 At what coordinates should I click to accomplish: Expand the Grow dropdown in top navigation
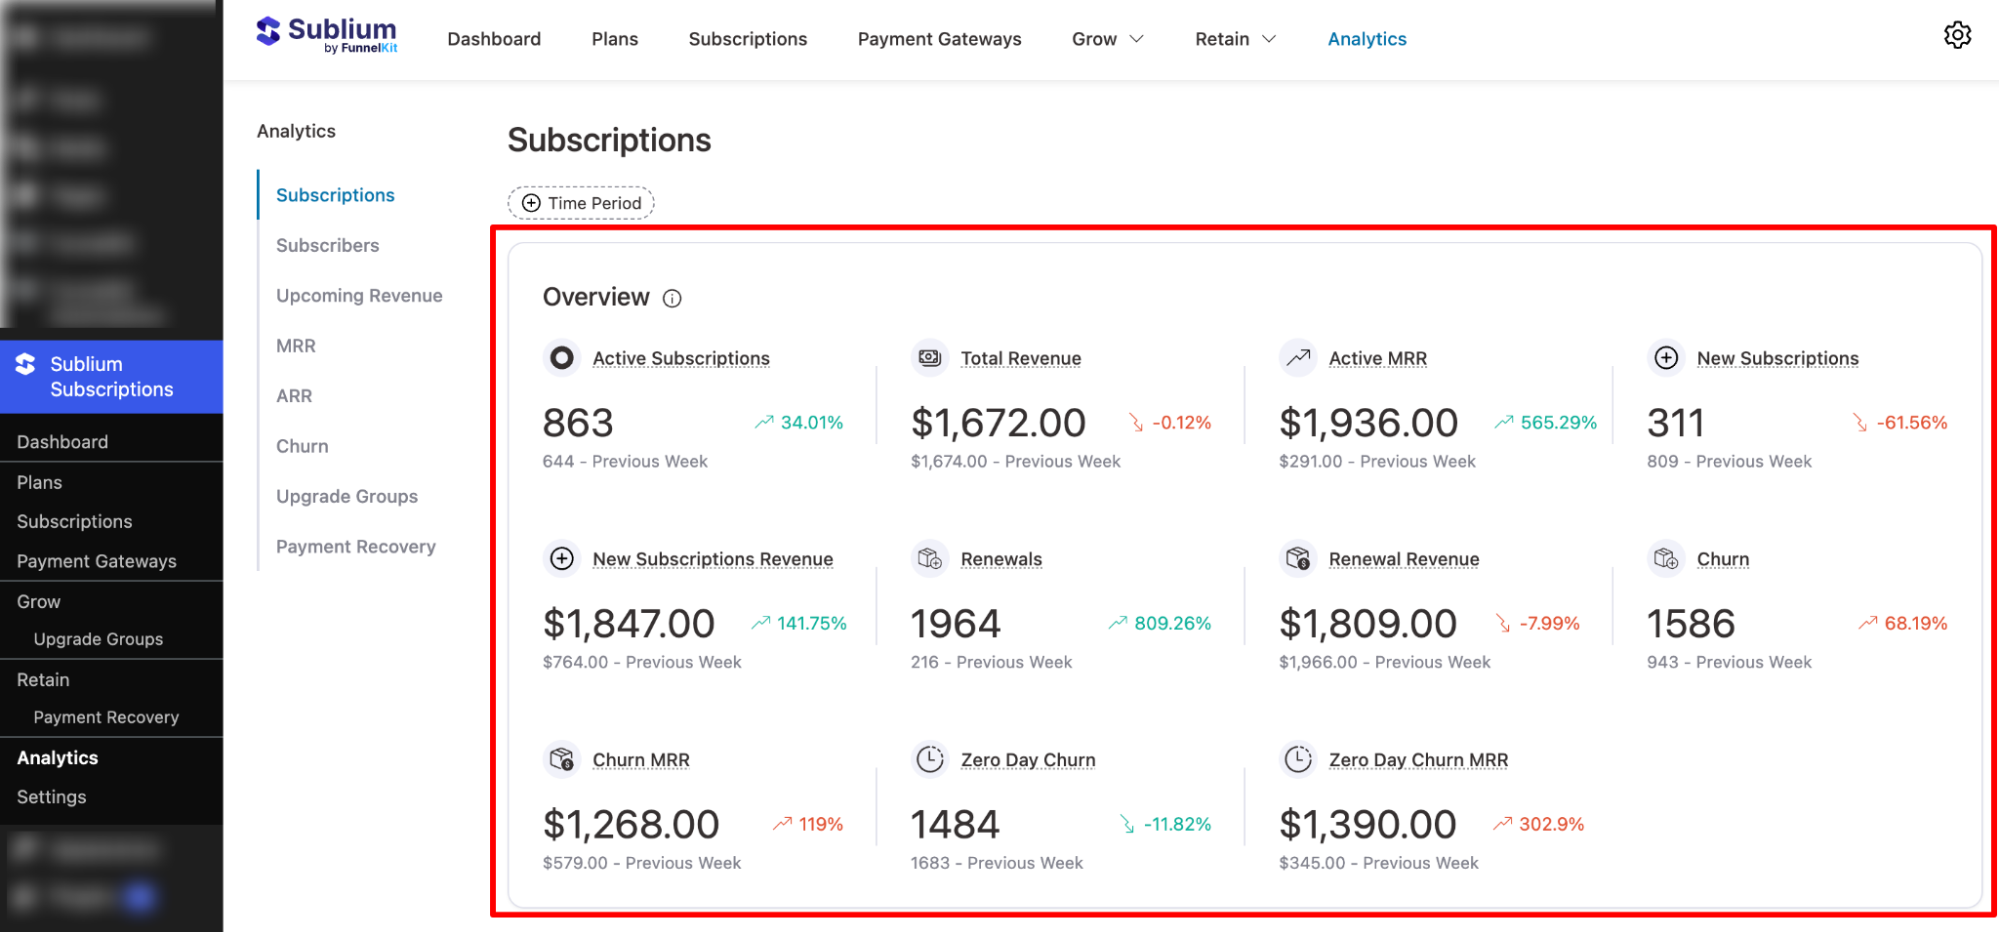pyautogui.click(x=1107, y=39)
